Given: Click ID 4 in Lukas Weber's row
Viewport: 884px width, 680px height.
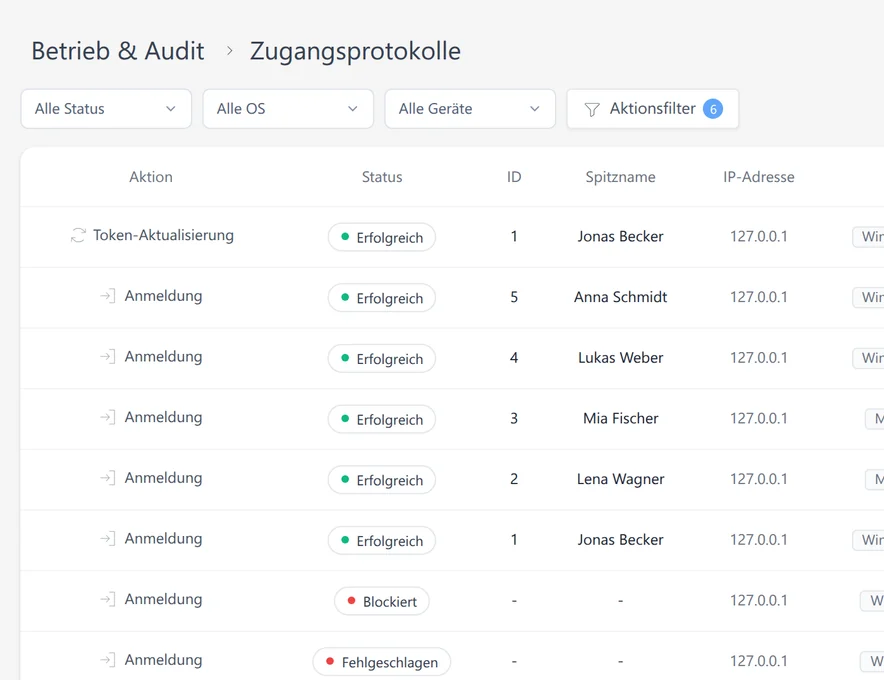Looking at the screenshot, I should 514,357.
